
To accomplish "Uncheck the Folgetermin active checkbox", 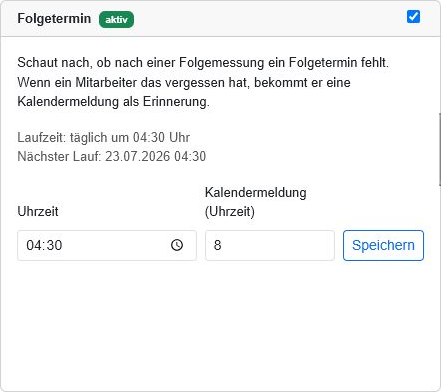I will tap(413, 17).
